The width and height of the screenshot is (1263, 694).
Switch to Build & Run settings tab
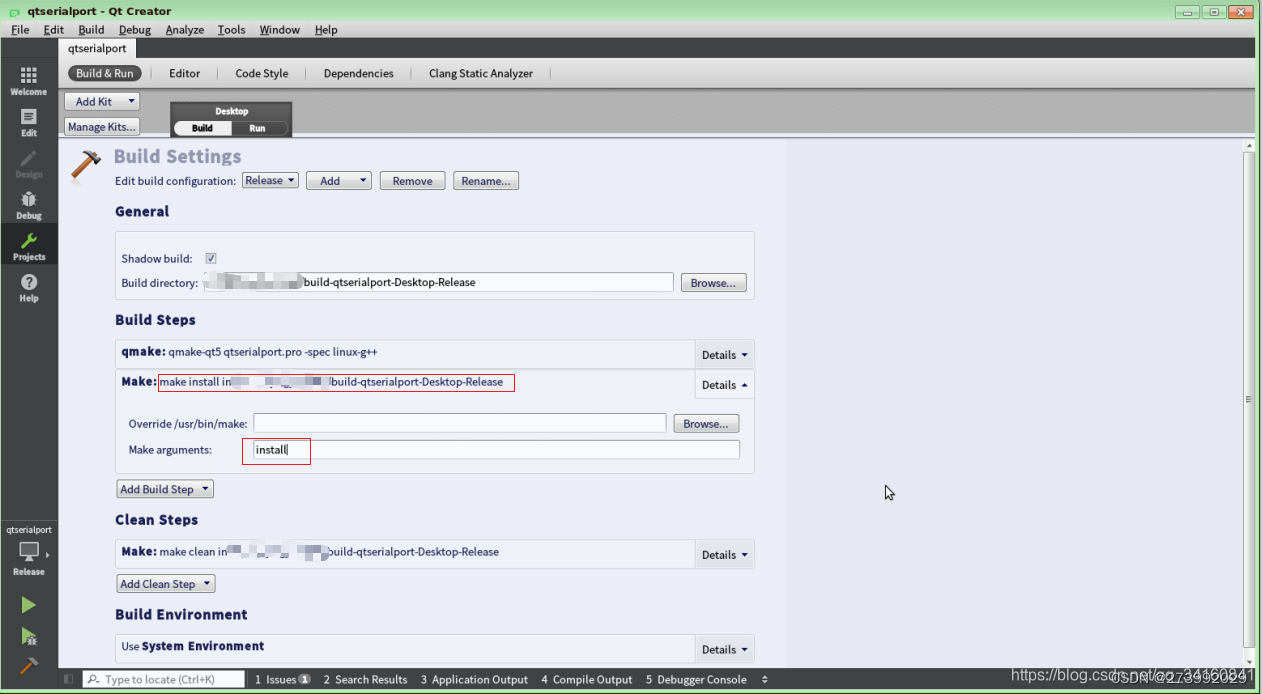(105, 73)
